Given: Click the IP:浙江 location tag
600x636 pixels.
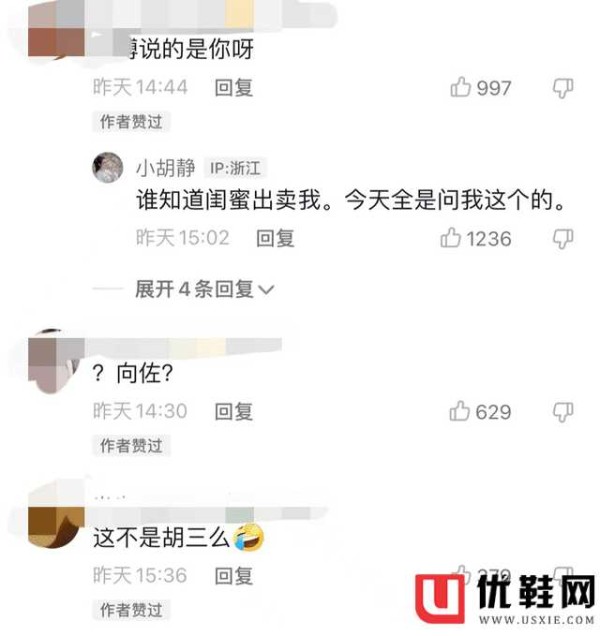Looking at the screenshot, I should click(x=235, y=168).
